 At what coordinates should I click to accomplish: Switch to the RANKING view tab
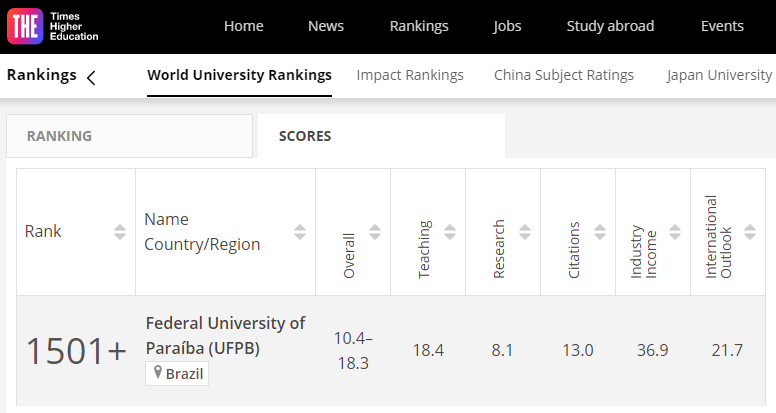click(130, 136)
